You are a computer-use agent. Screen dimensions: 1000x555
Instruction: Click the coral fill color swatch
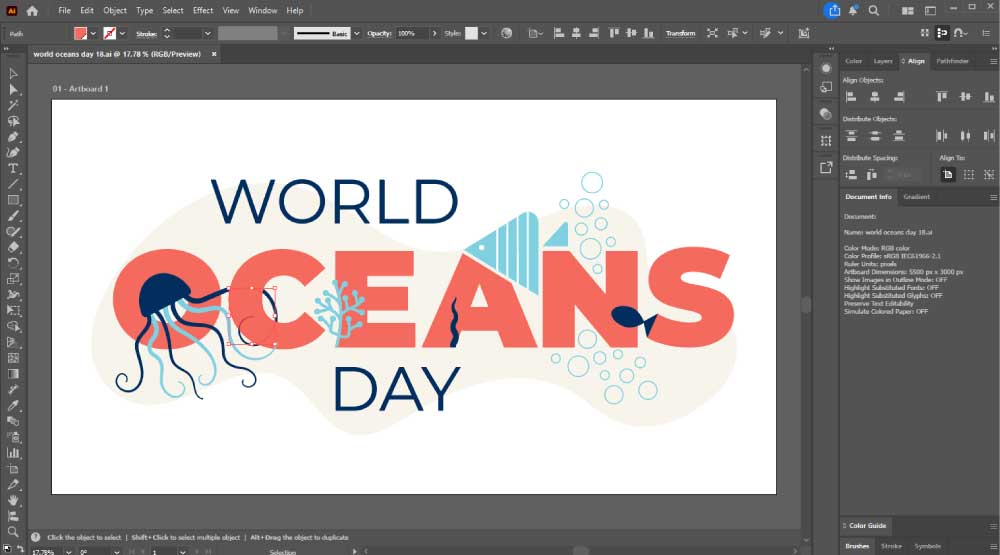coord(81,33)
